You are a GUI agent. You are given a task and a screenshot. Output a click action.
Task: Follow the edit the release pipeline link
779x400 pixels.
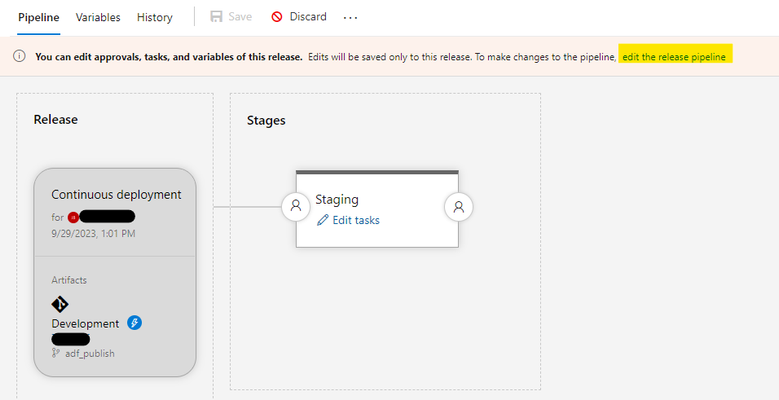point(674,57)
